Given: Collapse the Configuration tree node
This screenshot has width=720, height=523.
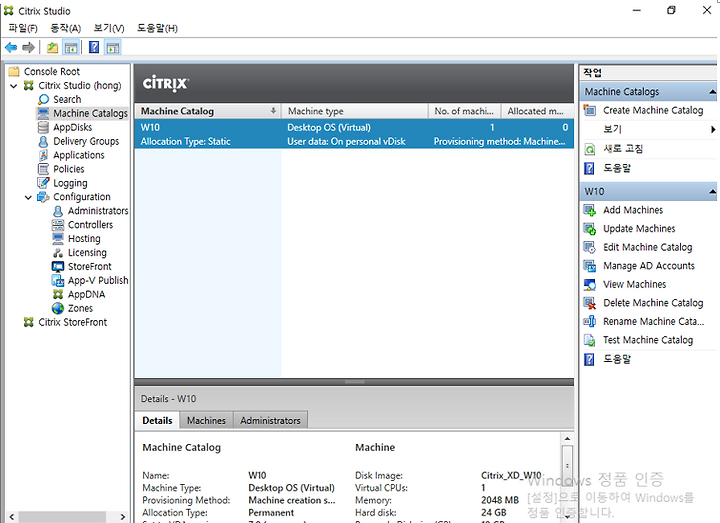Looking at the screenshot, I should (28, 197).
